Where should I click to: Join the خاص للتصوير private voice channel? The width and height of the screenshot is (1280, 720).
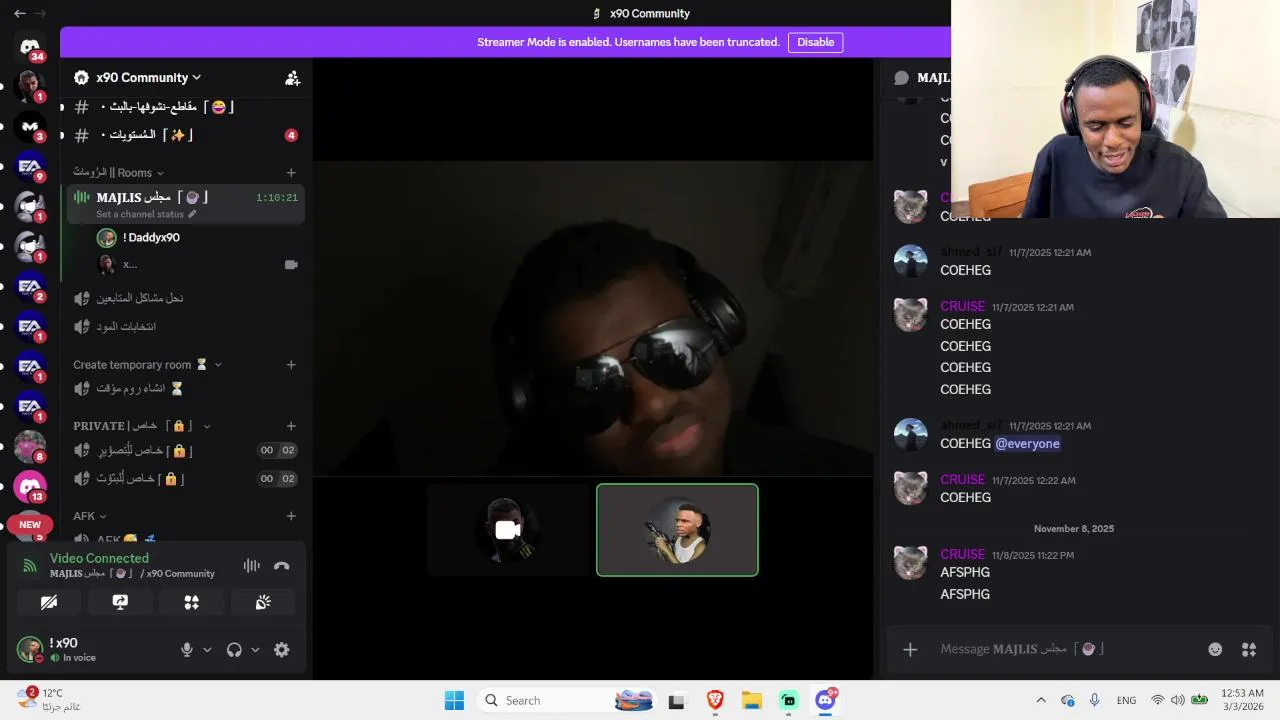184,450
